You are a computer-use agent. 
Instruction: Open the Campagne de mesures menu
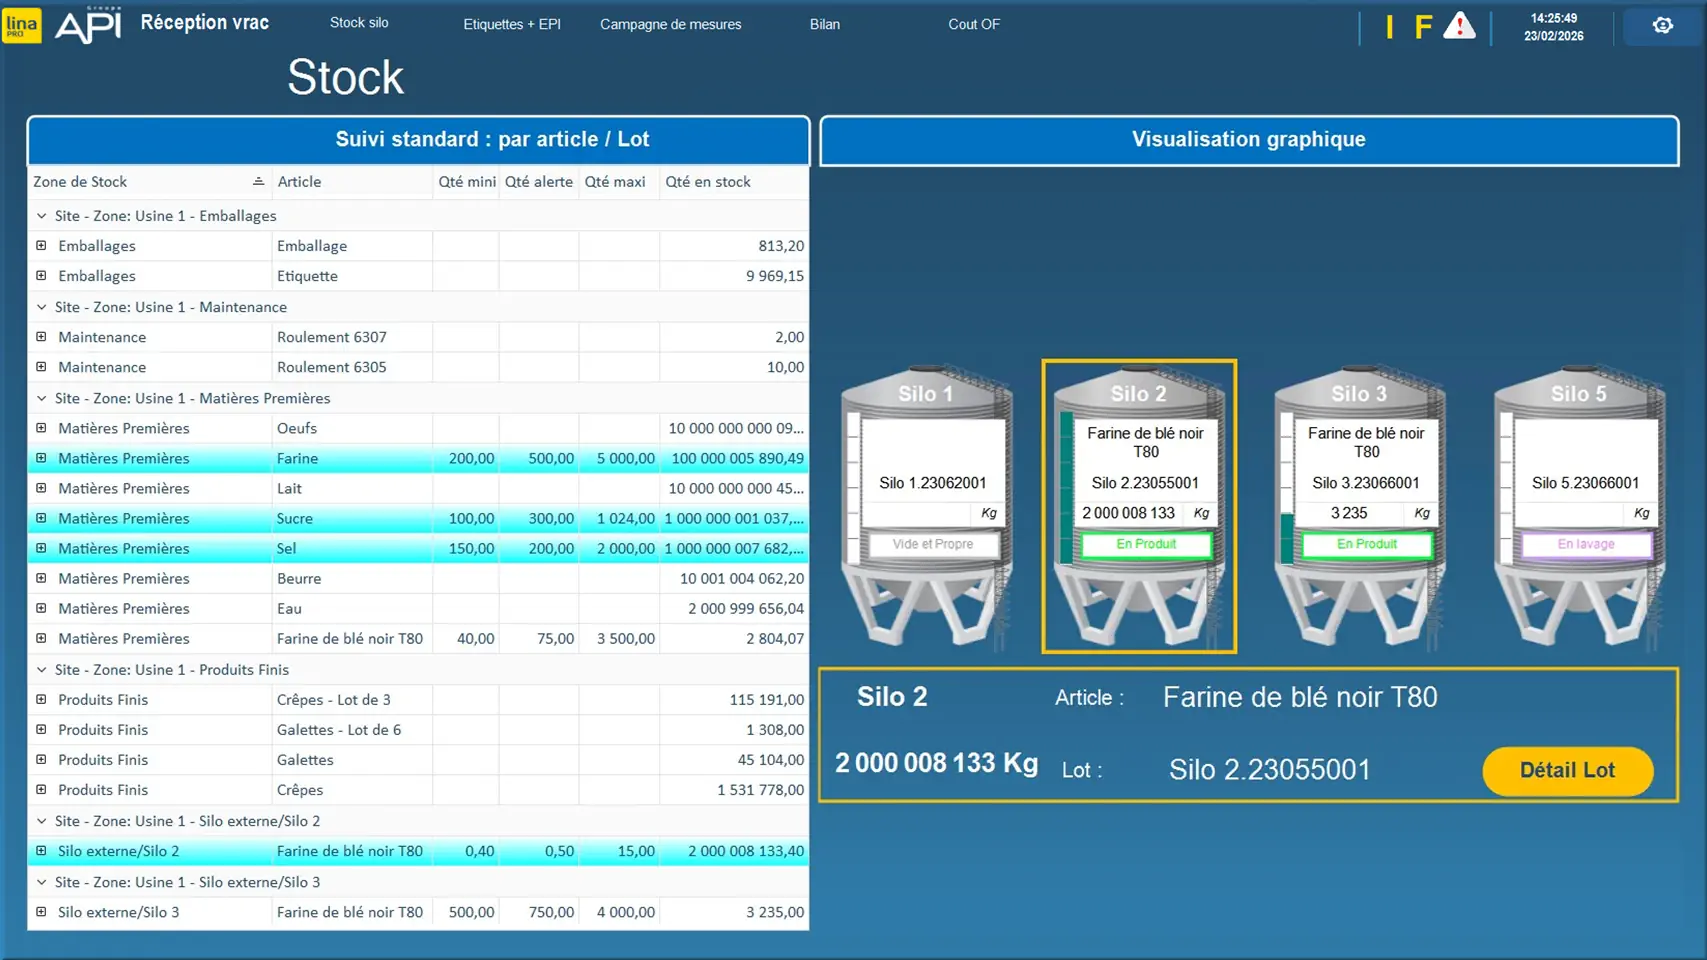(670, 24)
